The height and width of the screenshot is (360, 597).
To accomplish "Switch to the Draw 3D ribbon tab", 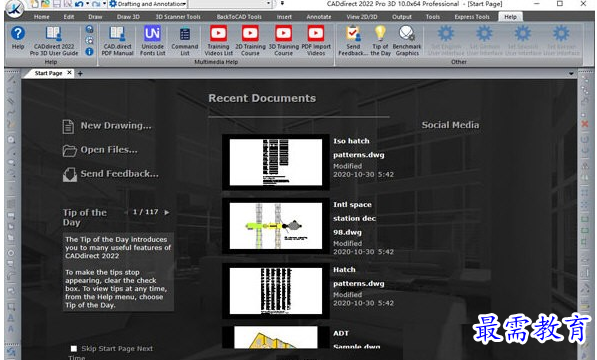I will click(x=128, y=17).
